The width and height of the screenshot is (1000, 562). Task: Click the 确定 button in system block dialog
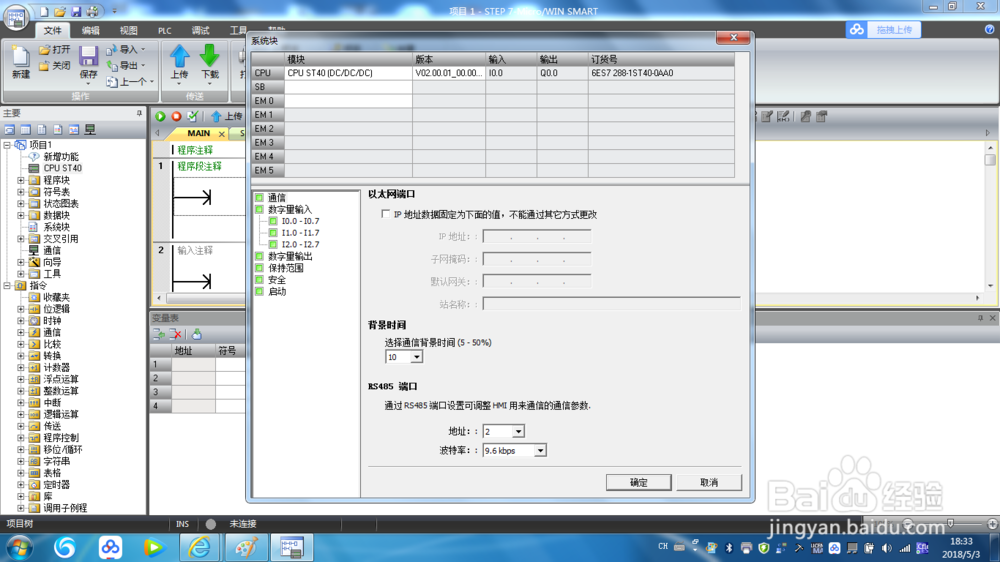(638, 482)
